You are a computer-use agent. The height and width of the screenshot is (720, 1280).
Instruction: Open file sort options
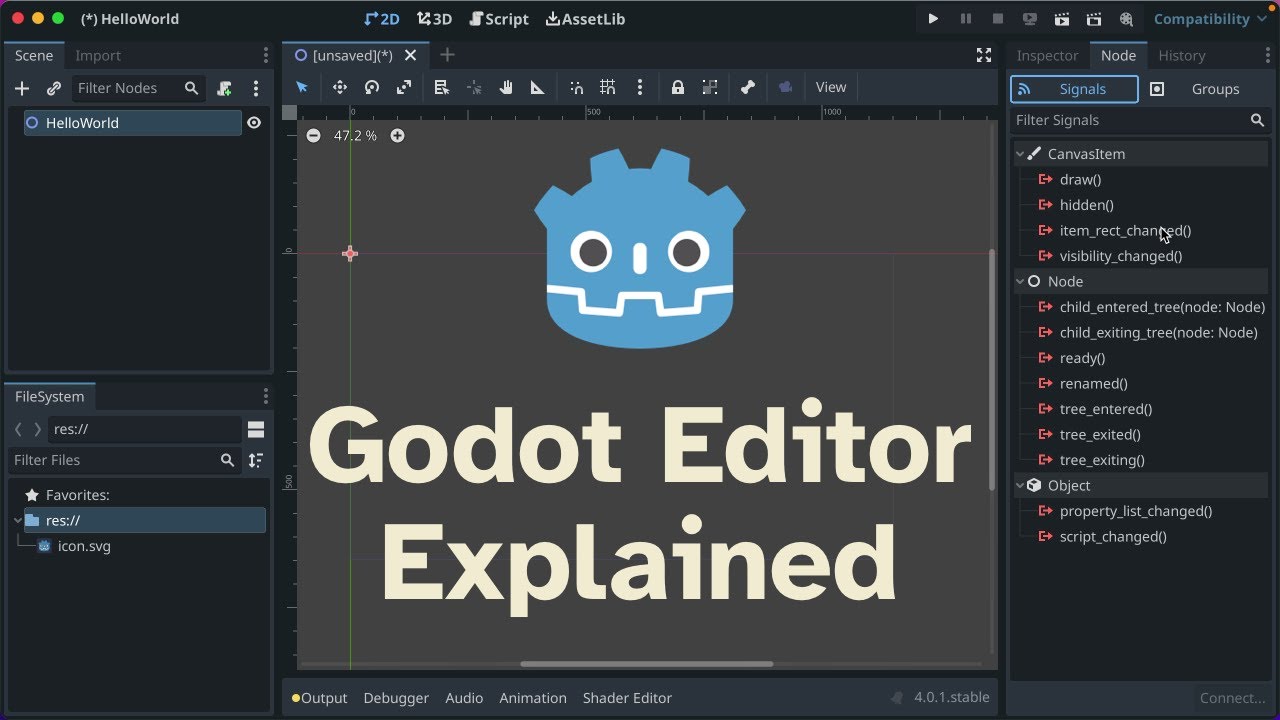click(256, 460)
